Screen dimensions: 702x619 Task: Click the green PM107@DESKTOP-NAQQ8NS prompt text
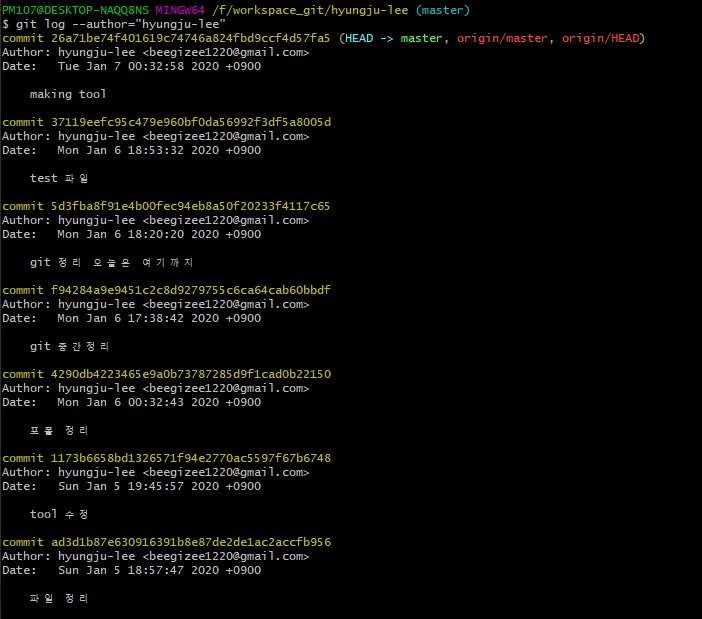pos(76,9)
